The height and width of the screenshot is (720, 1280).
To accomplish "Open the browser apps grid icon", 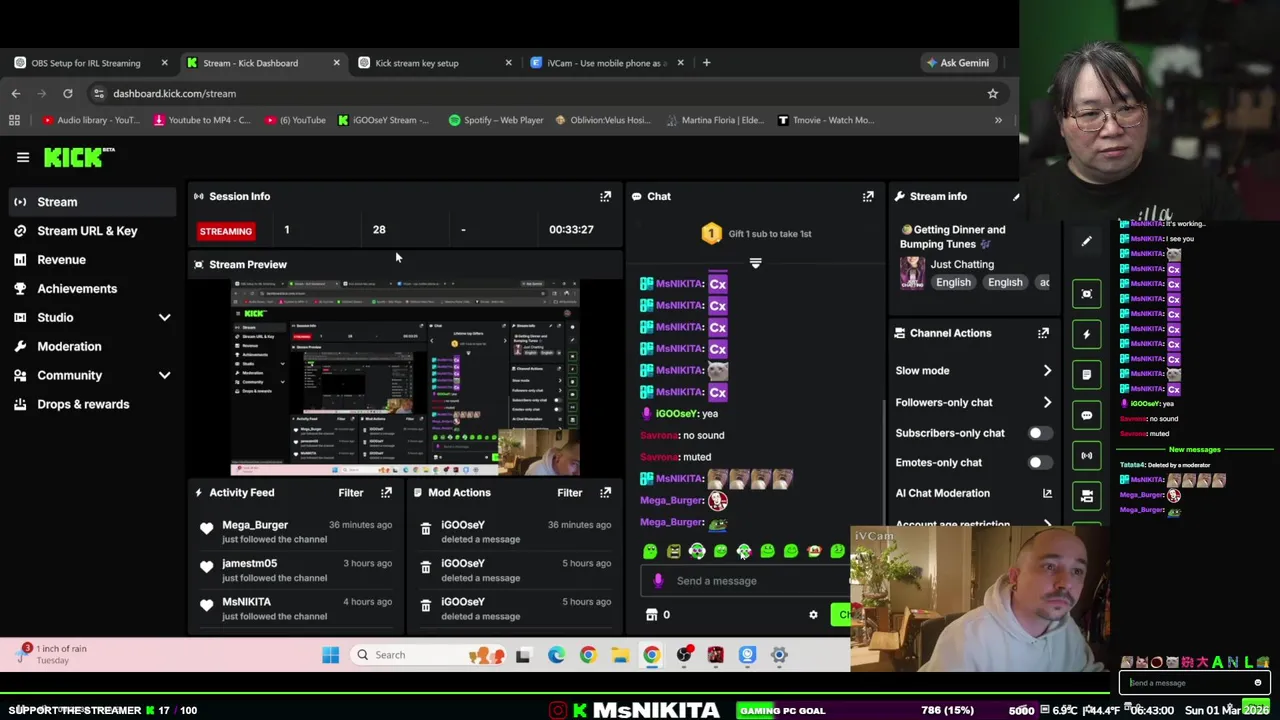I will (14, 120).
